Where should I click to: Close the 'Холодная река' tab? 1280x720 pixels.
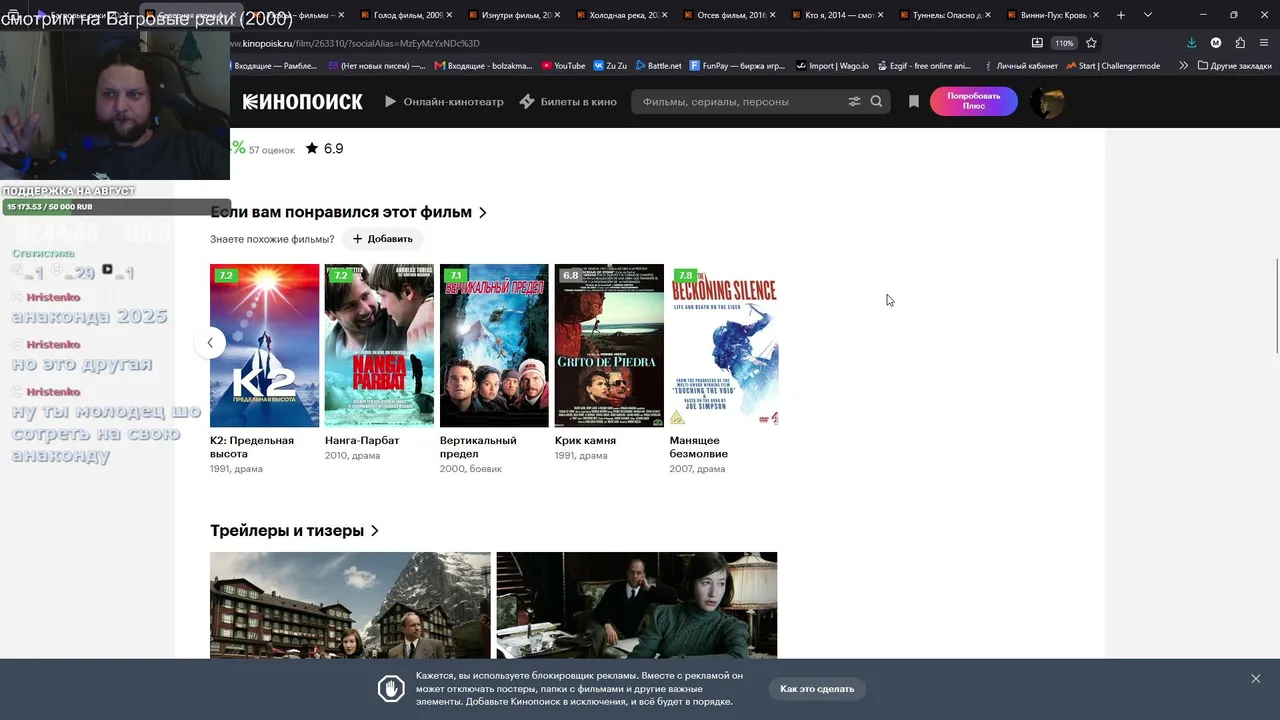(665, 15)
